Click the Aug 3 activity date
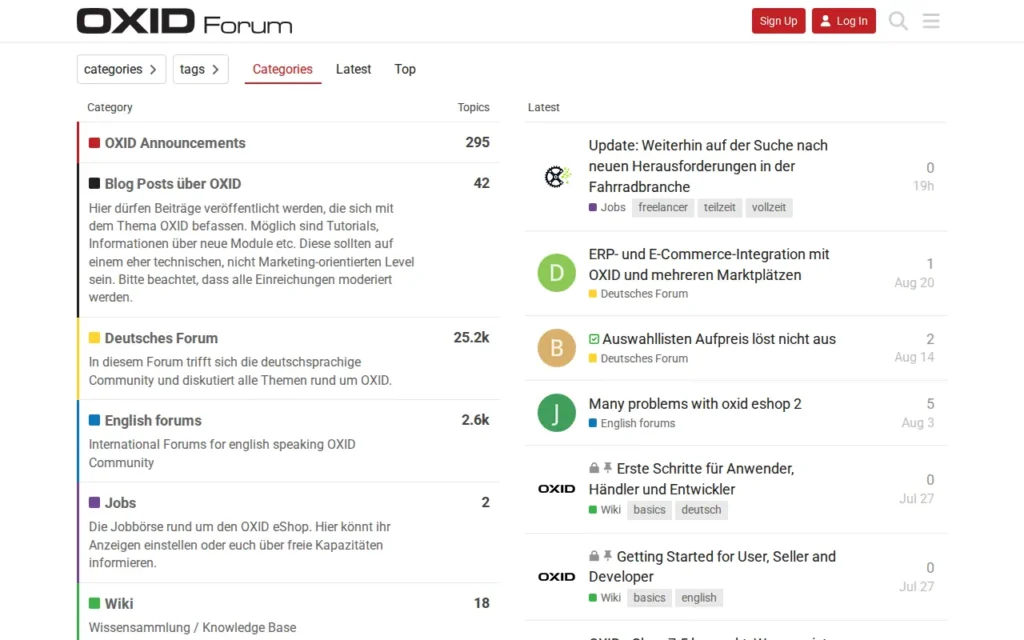The height and width of the screenshot is (640, 1024). [918, 423]
